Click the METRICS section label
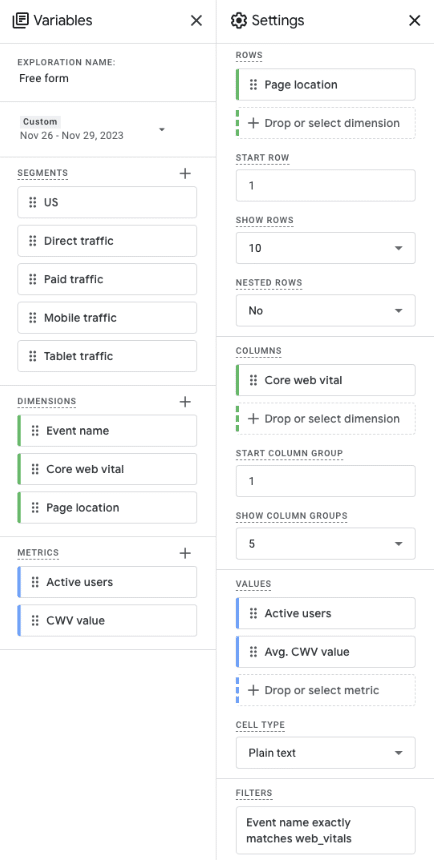Image resolution: width=437 pixels, height=867 pixels. click(38, 553)
